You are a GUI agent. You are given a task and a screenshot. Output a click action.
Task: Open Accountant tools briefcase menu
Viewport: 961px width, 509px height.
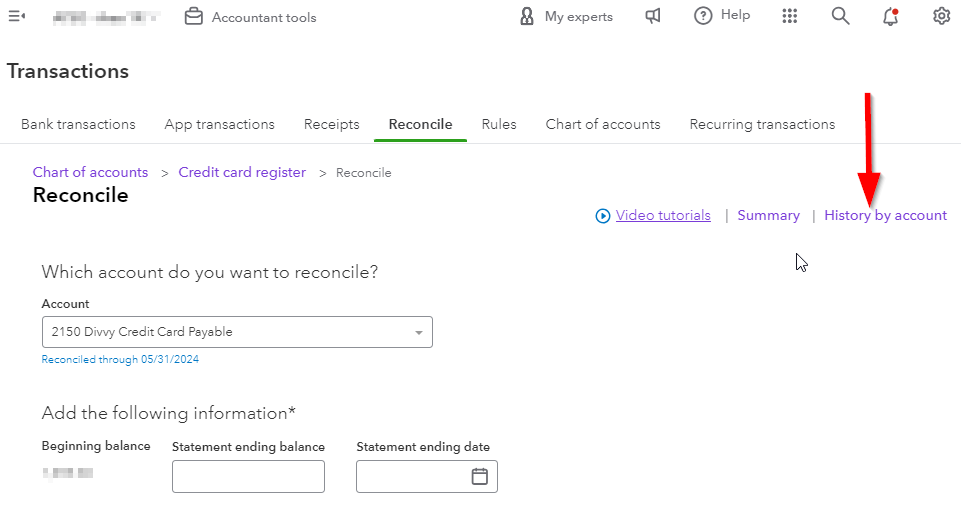pos(194,17)
